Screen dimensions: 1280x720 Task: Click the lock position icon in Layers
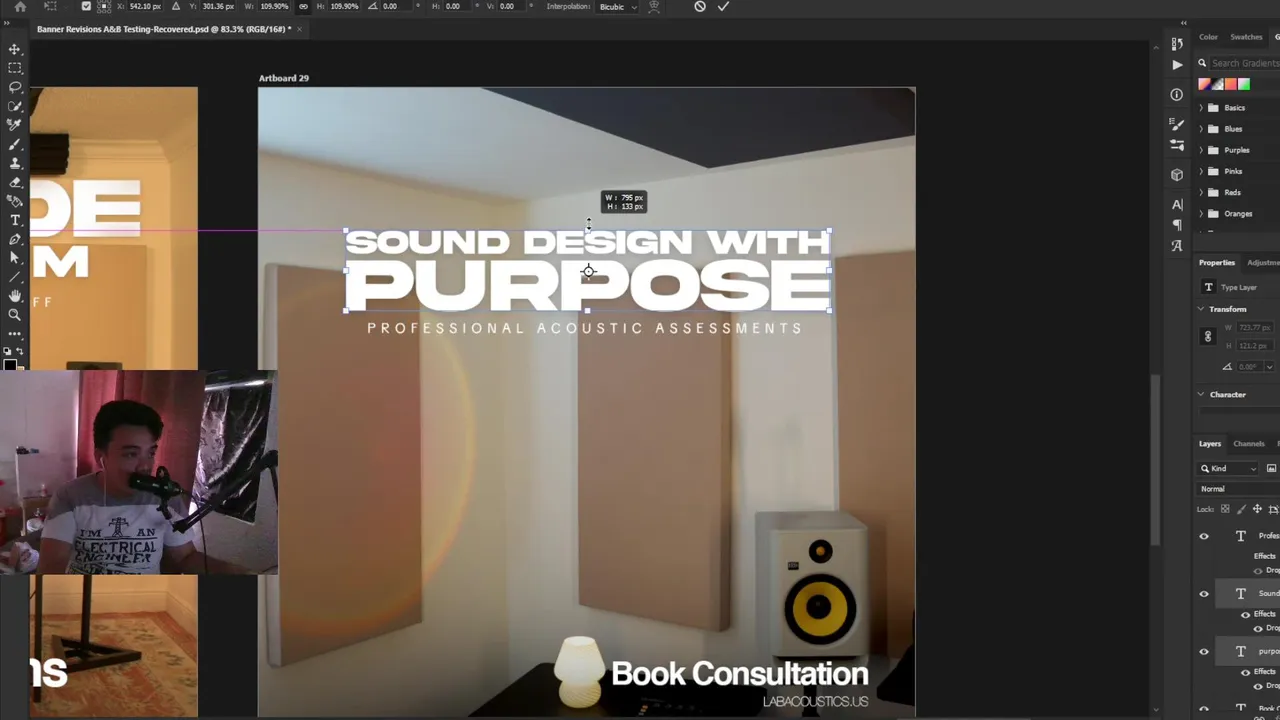click(1257, 509)
